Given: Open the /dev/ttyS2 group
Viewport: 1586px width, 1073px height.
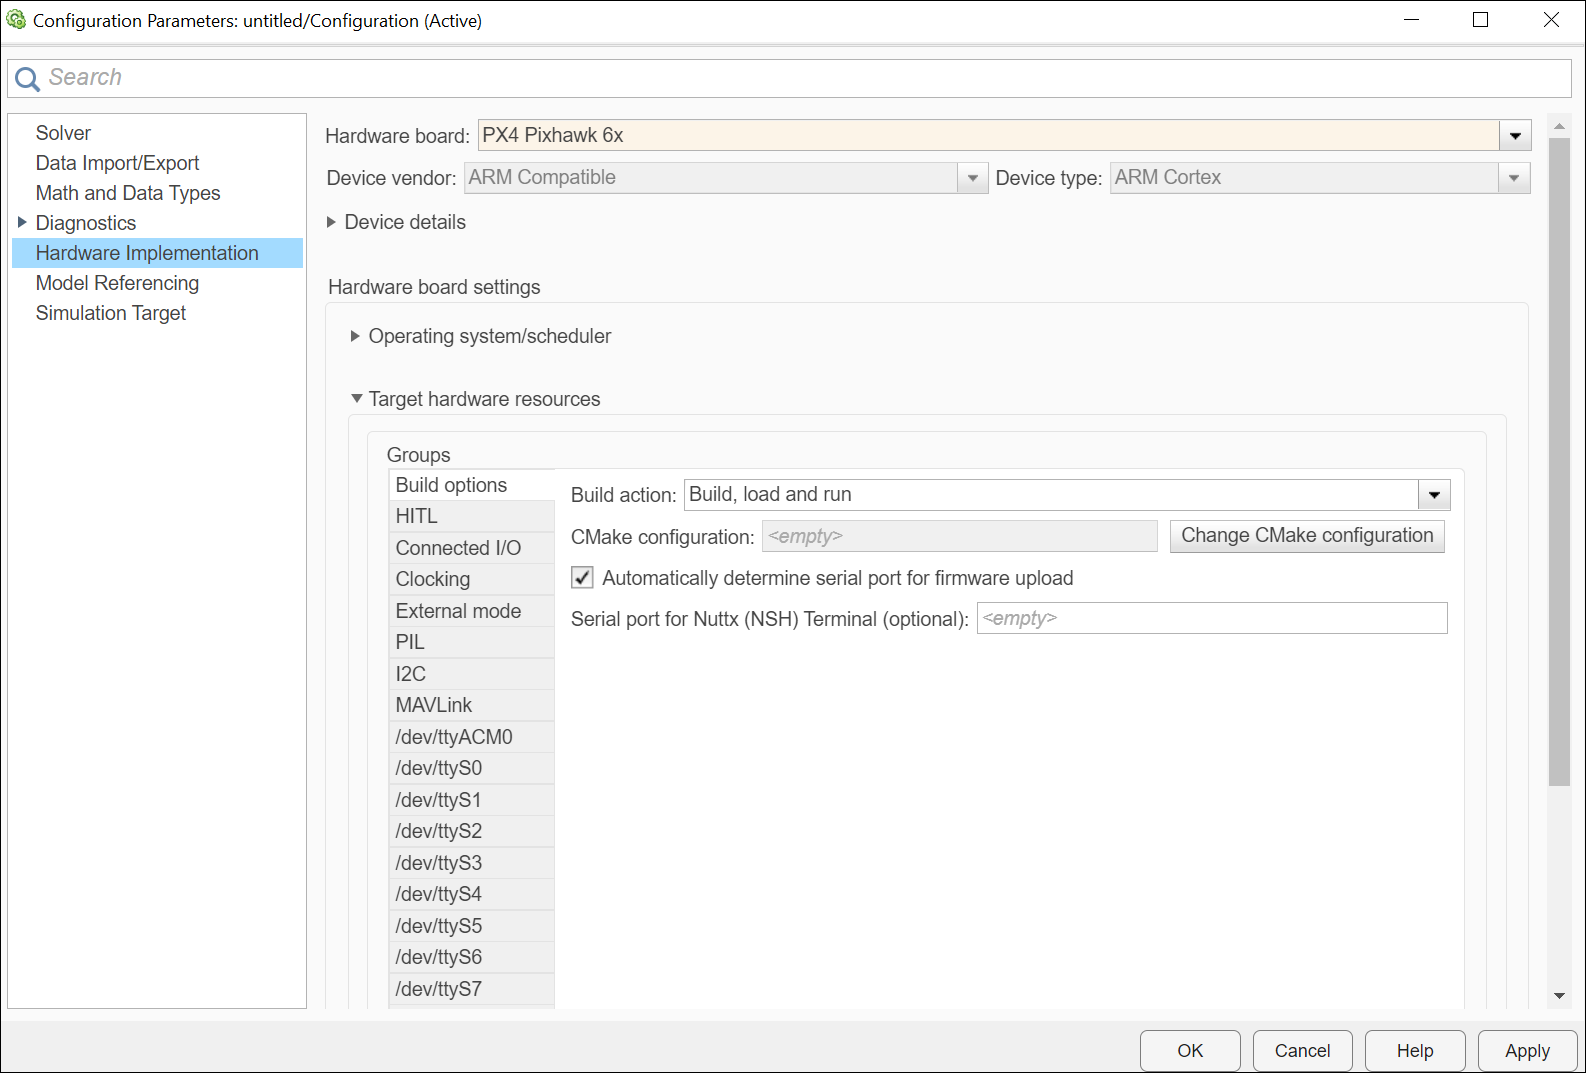Looking at the screenshot, I should pos(472,831).
